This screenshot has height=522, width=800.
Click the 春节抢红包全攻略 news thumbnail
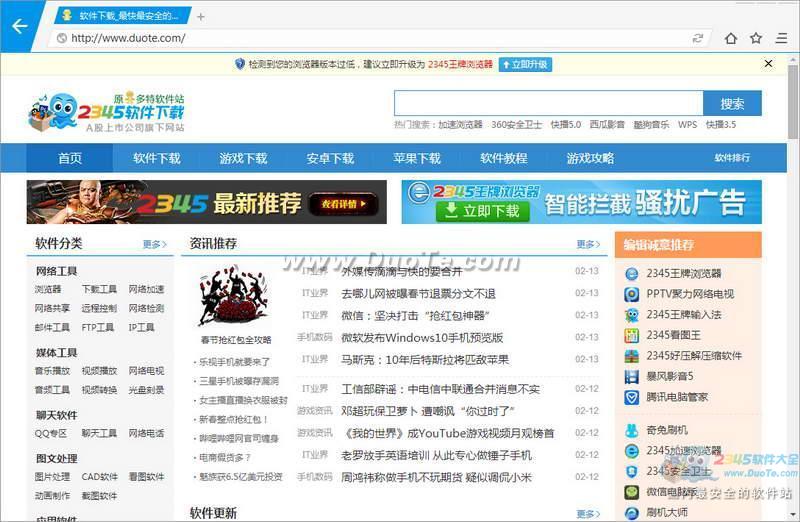click(x=235, y=296)
